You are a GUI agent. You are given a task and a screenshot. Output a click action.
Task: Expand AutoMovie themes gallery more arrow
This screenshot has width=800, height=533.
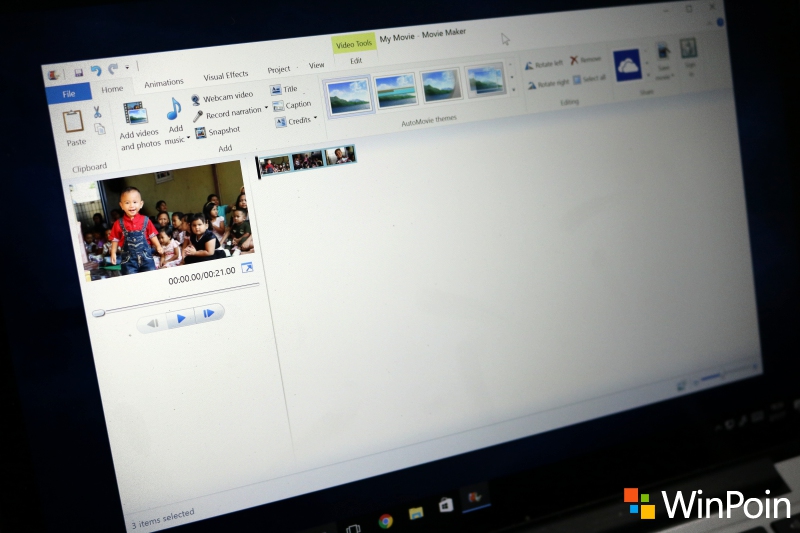(x=514, y=89)
